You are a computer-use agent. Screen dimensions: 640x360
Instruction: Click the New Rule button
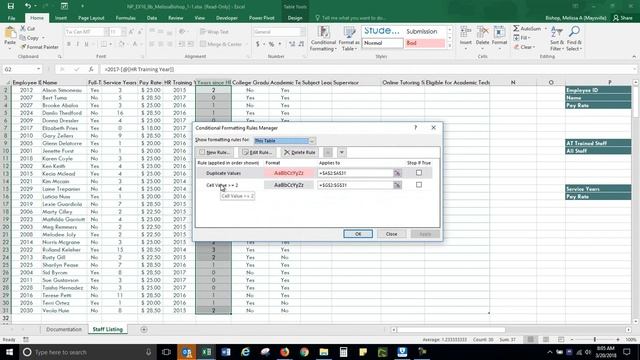pyautogui.click(x=215, y=152)
